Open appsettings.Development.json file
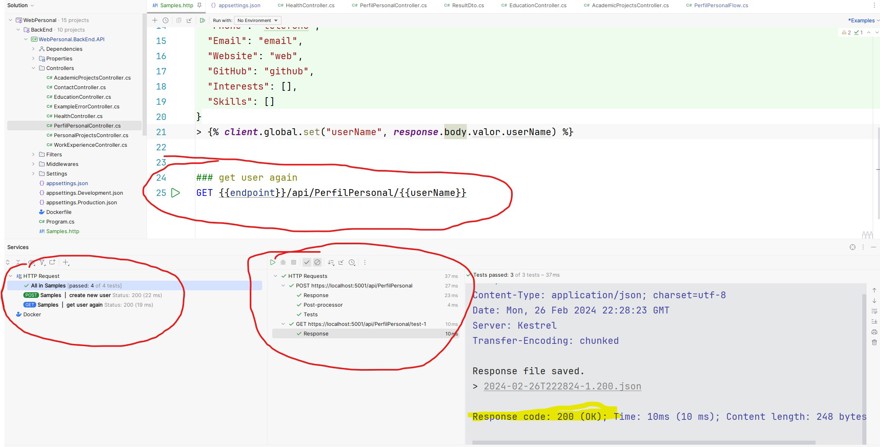Screen dimensions: 880x447 click(80, 193)
